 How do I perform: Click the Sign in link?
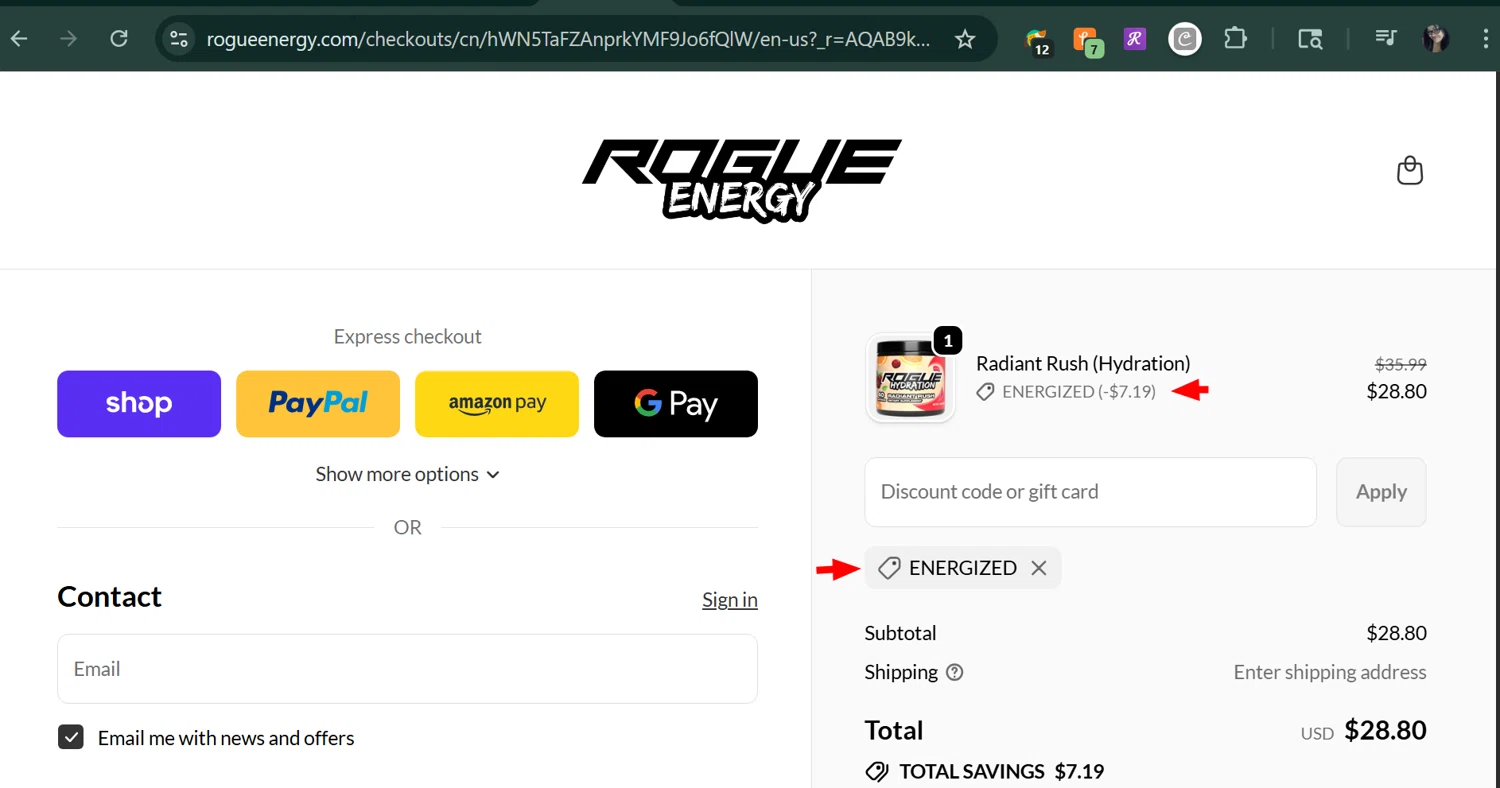click(x=730, y=599)
